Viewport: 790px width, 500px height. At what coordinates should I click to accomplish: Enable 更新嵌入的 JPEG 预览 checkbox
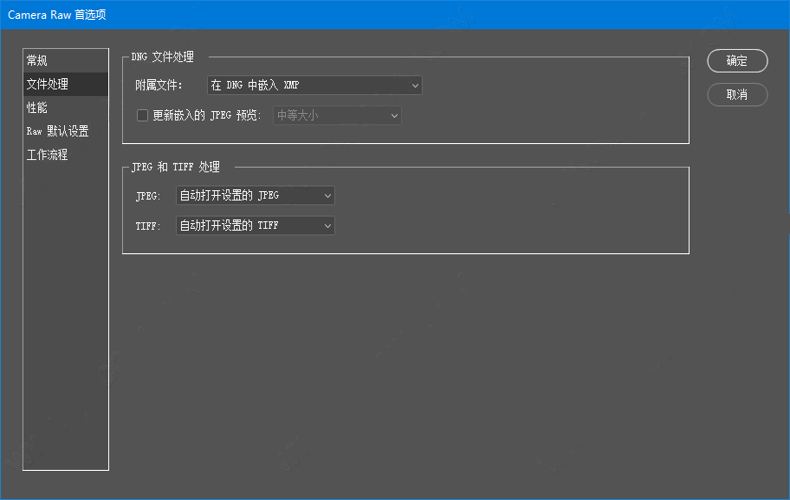(143, 115)
